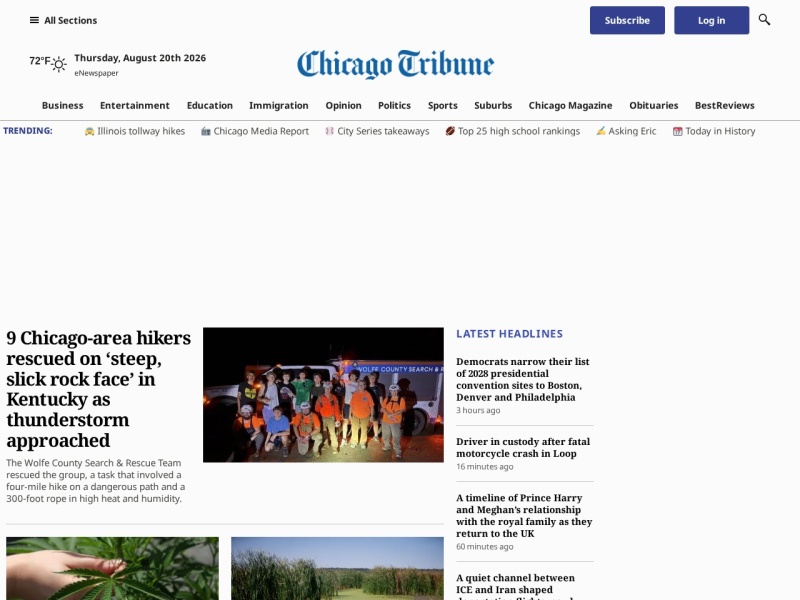Click the Wolfe County Search & Rescue summary text
This screenshot has height=600, width=800.
tap(95, 481)
